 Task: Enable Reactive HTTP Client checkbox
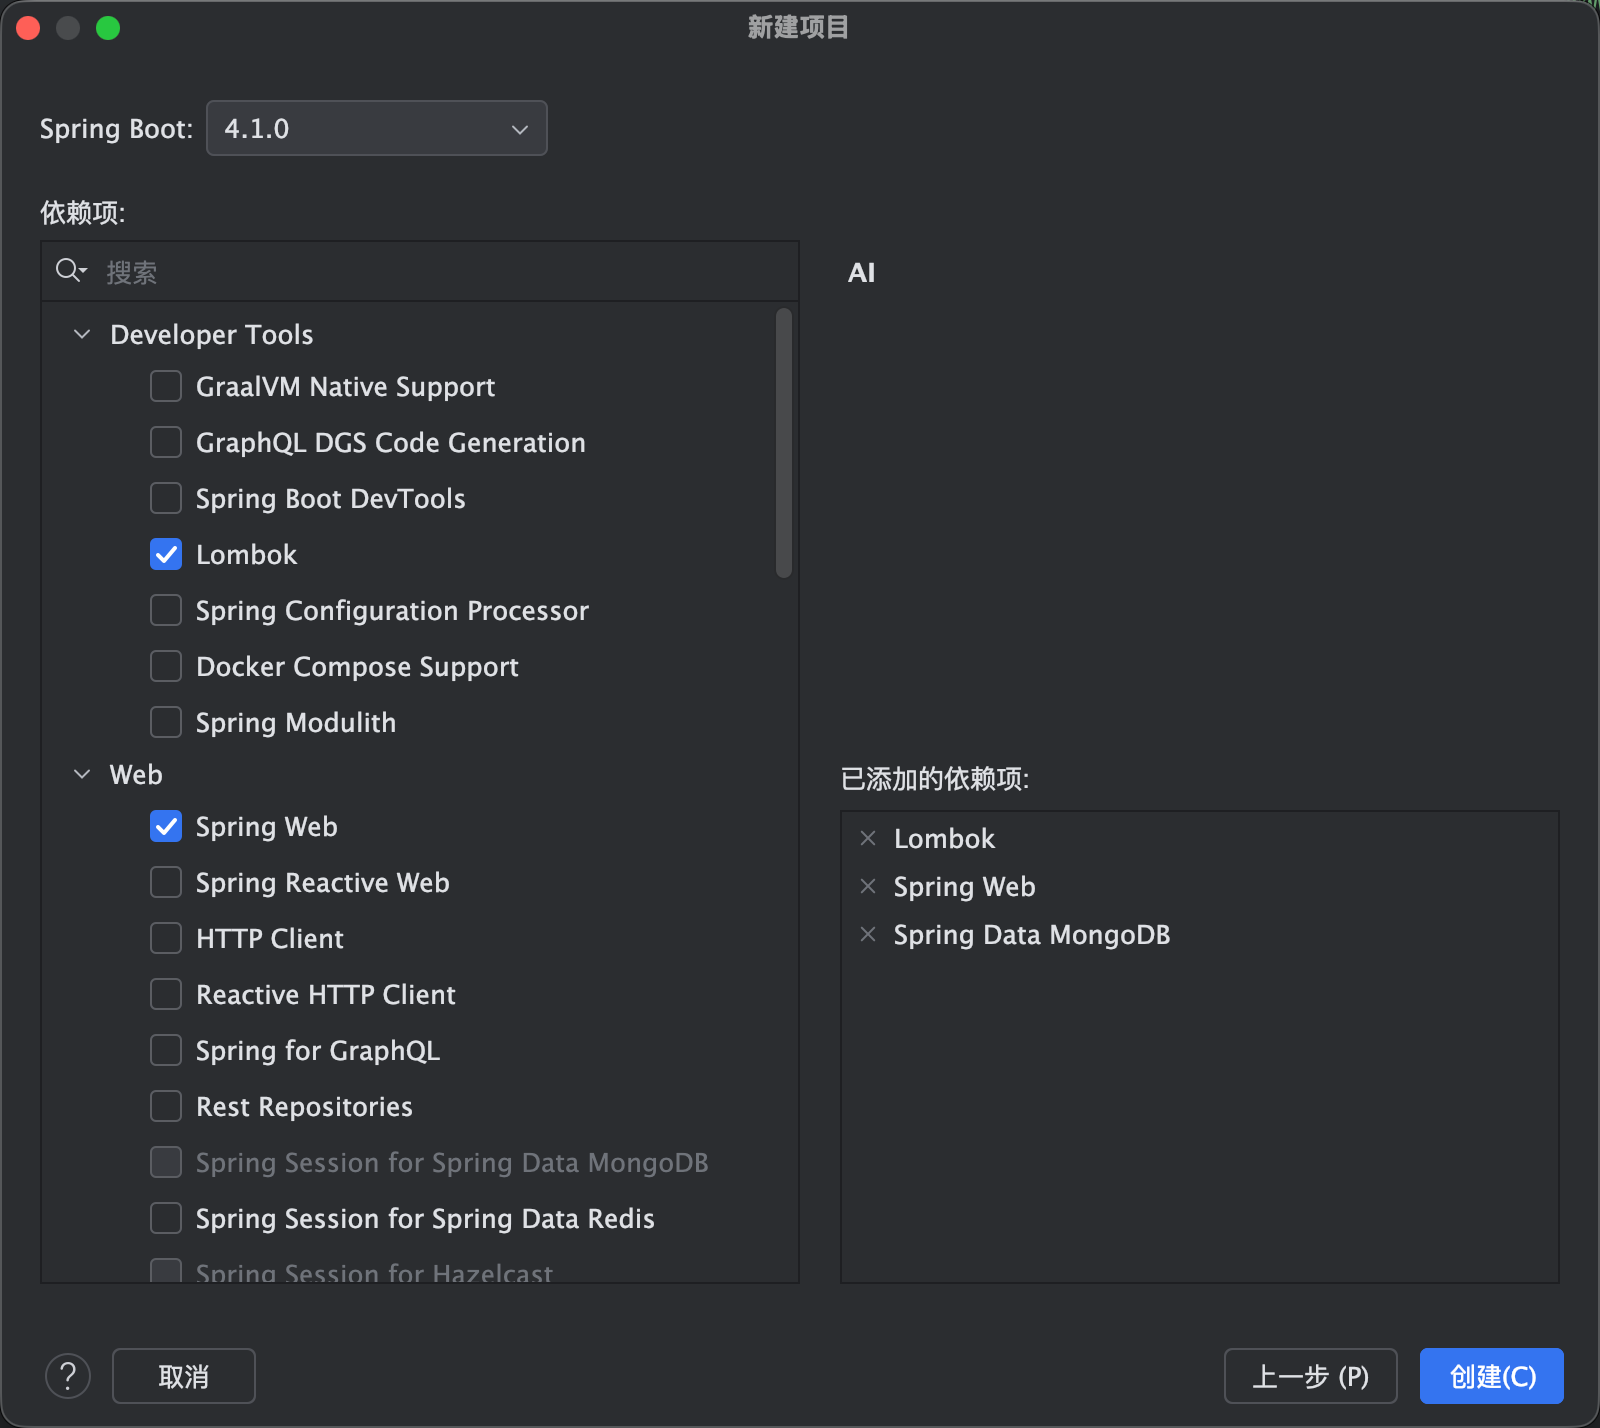(x=166, y=994)
